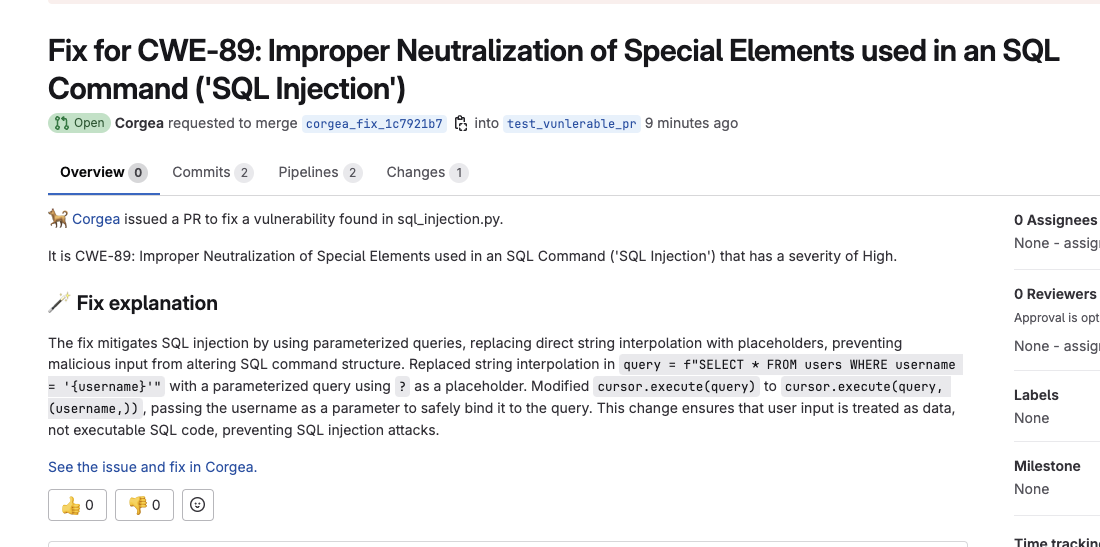Click the dog emoji before Corgea
The width and height of the screenshot is (1100, 547).
pyautogui.click(x=58, y=219)
